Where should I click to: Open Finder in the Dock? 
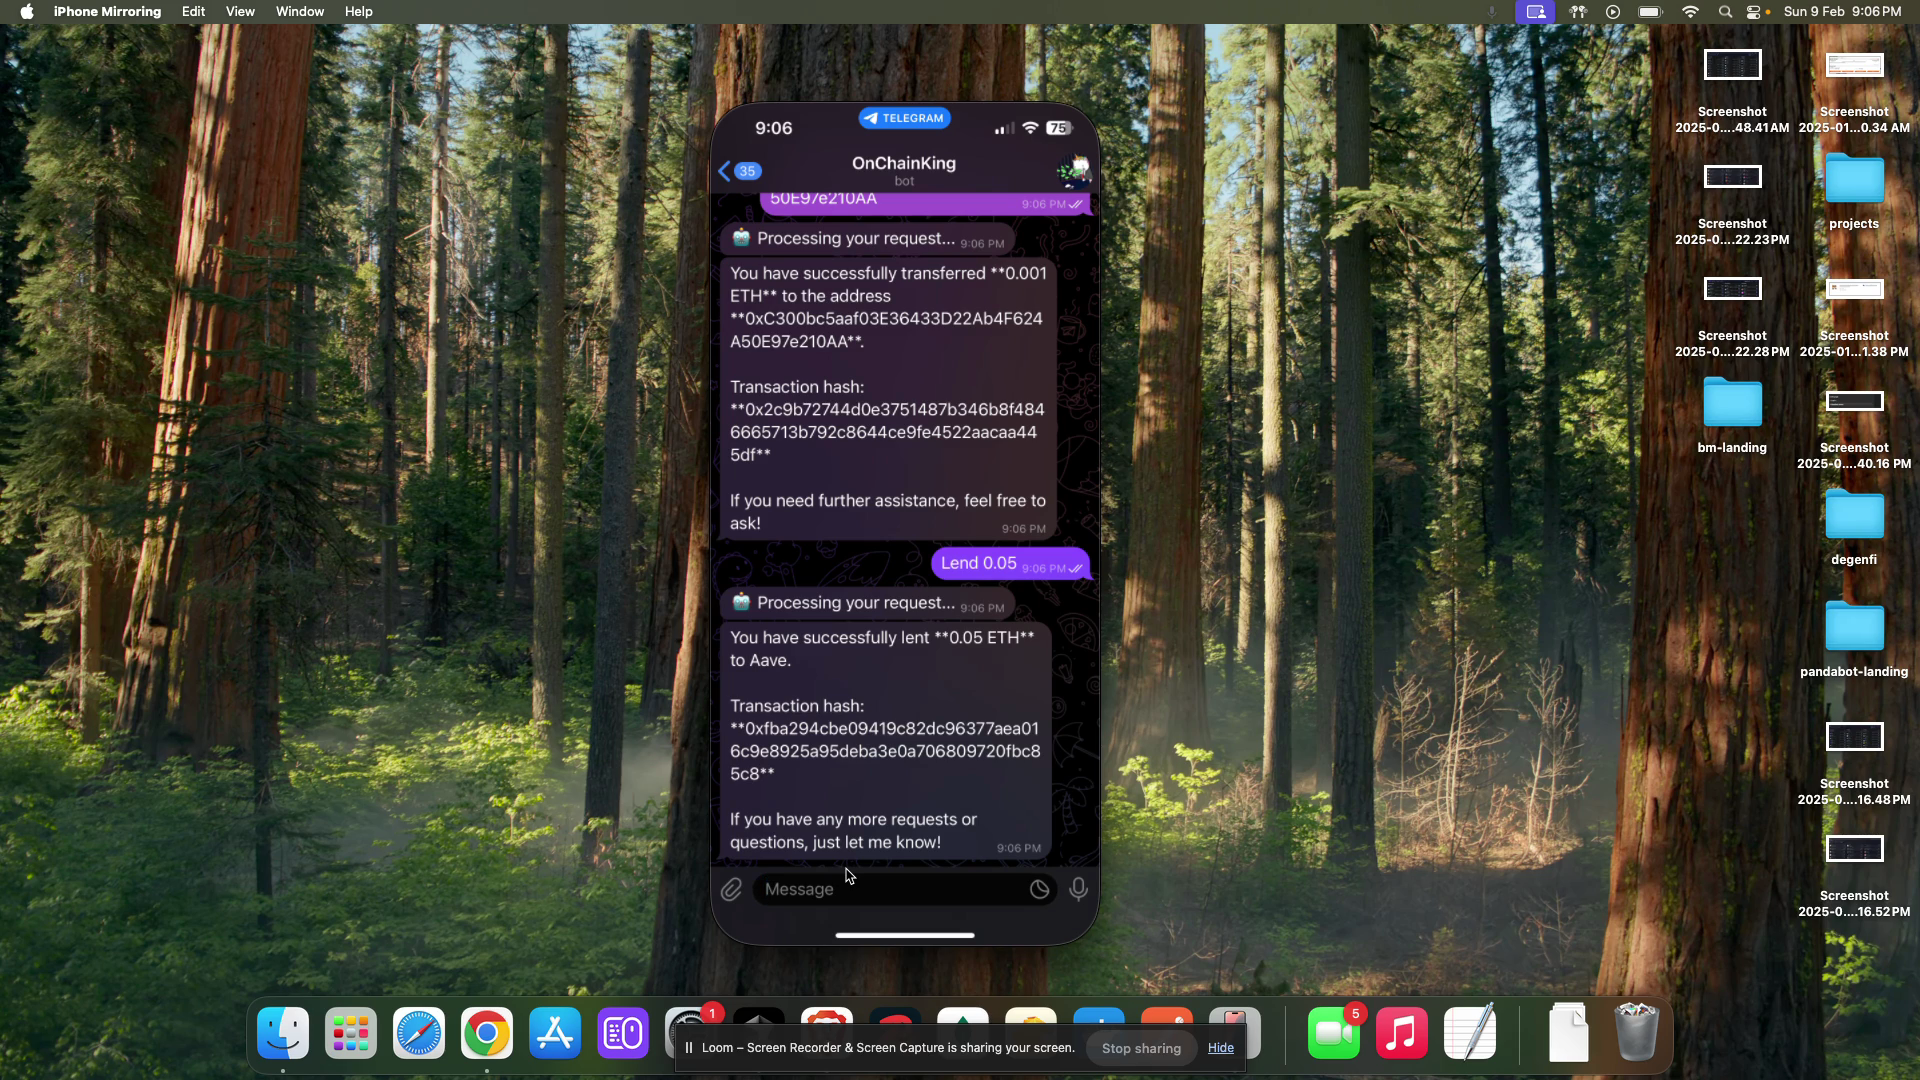tap(283, 1033)
